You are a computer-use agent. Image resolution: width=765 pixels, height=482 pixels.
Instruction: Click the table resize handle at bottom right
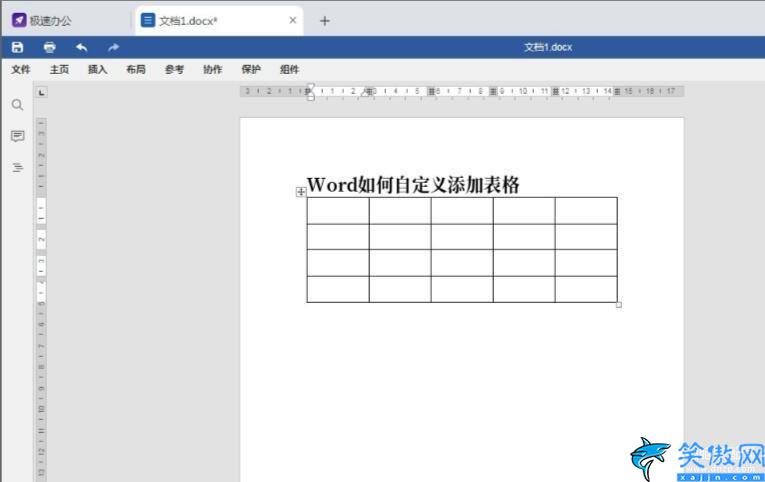619,305
